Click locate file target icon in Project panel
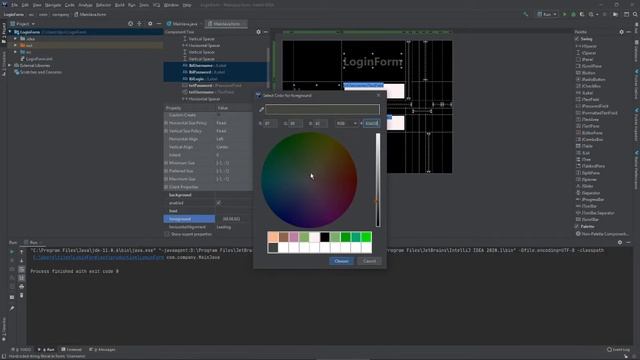Viewport: 640px width, 360px height. [130, 24]
